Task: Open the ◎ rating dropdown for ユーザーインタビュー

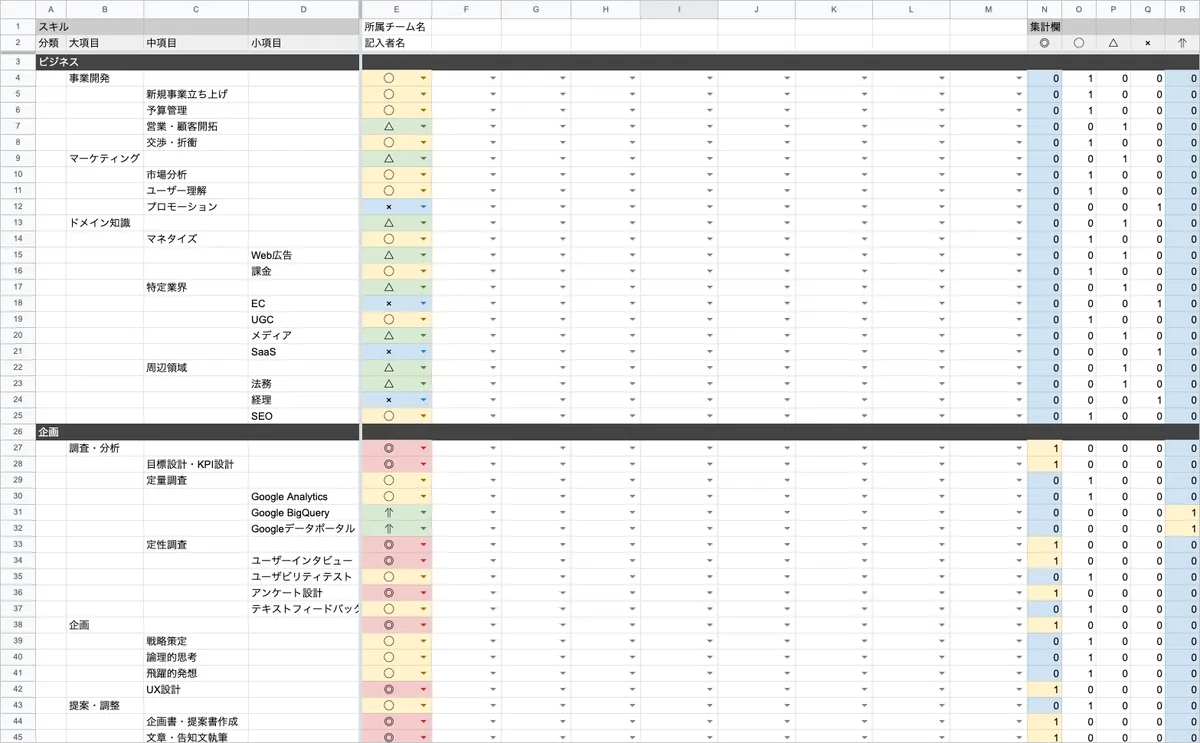Action: point(424,561)
